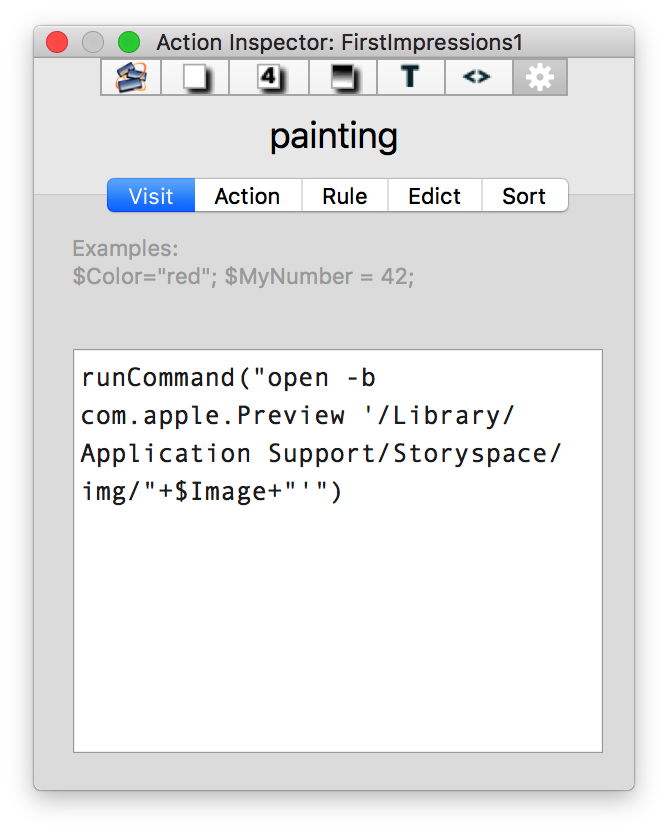Select the Edict tab
The width and height of the screenshot is (668, 832).
coord(434,196)
